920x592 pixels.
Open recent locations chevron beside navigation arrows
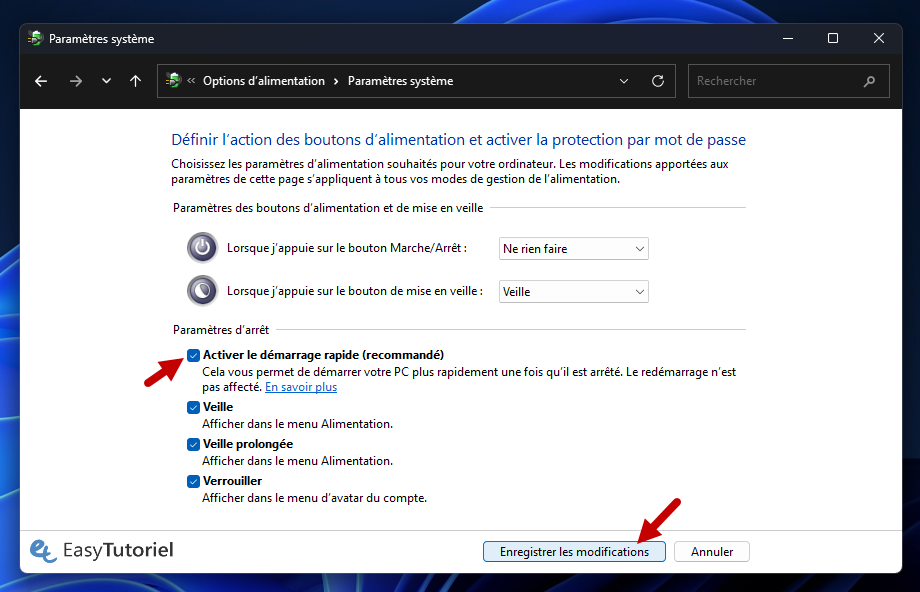106,81
